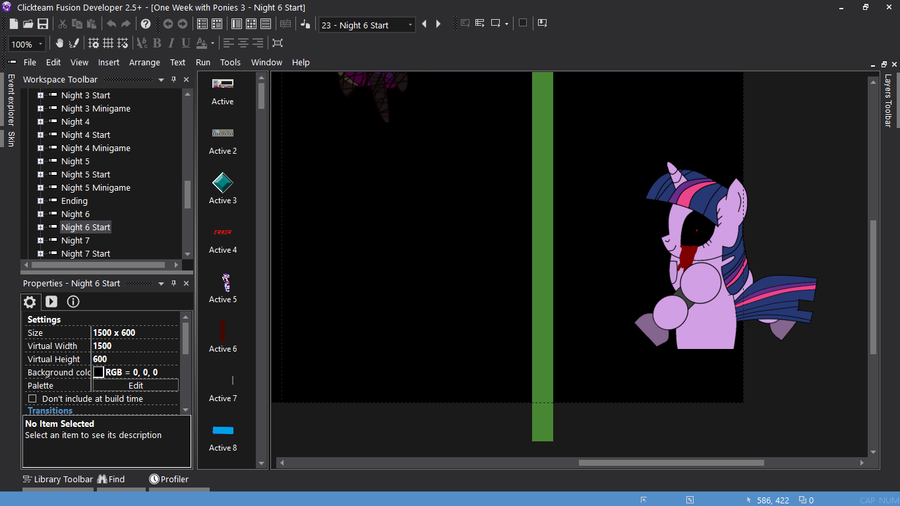The width and height of the screenshot is (900, 506).
Task: Click the palette Edit button
Action: pos(135,386)
